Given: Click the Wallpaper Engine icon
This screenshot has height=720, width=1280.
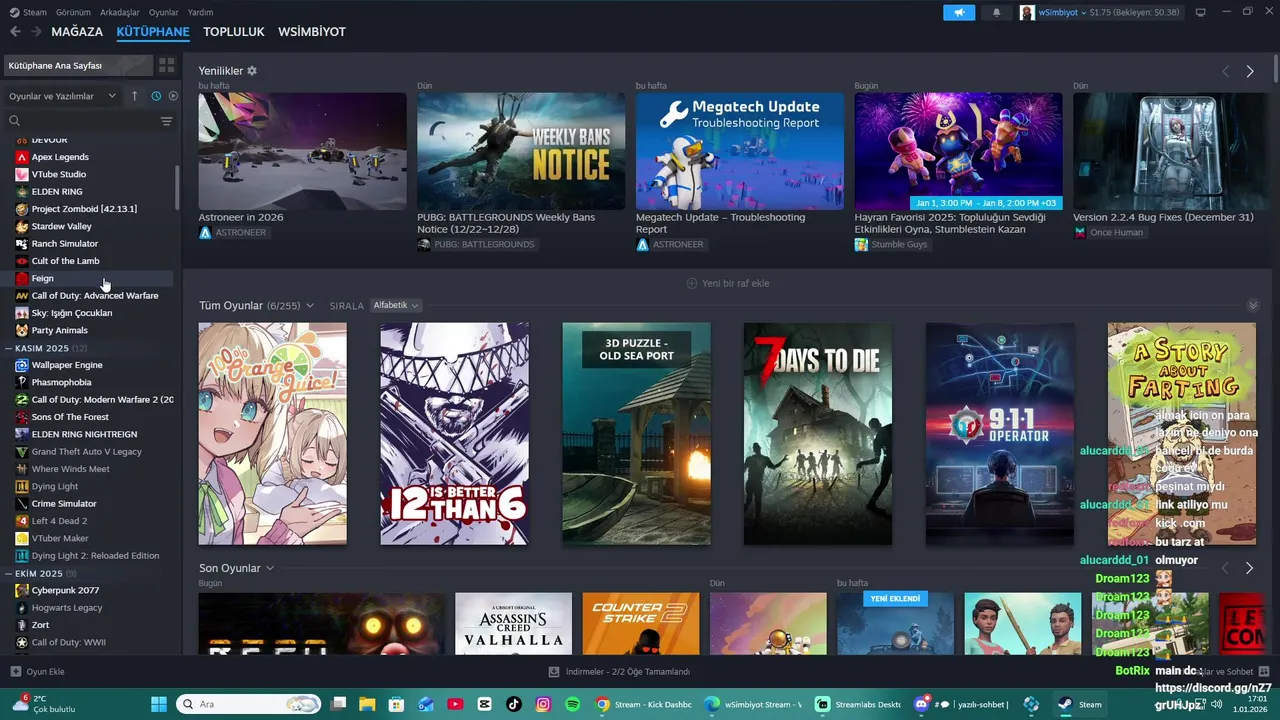Looking at the screenshot, I should [22, 365].
